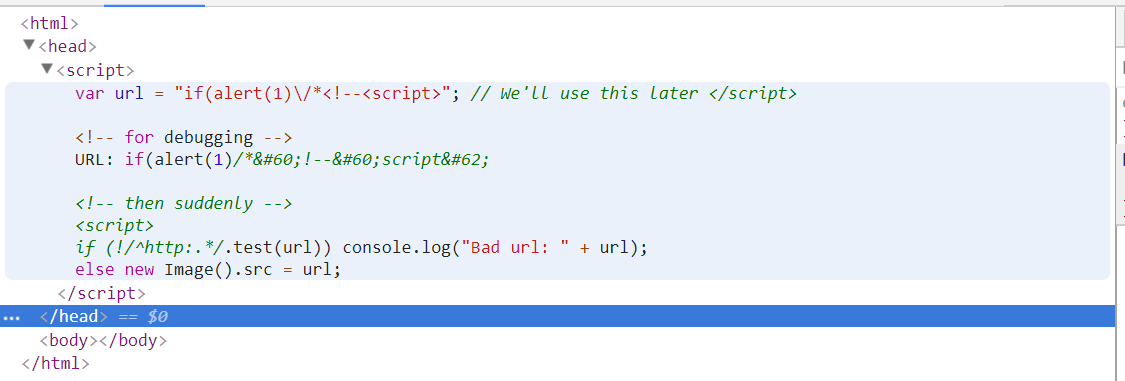
Task: Click the 'for debugging' comment line
Action: 183,137
